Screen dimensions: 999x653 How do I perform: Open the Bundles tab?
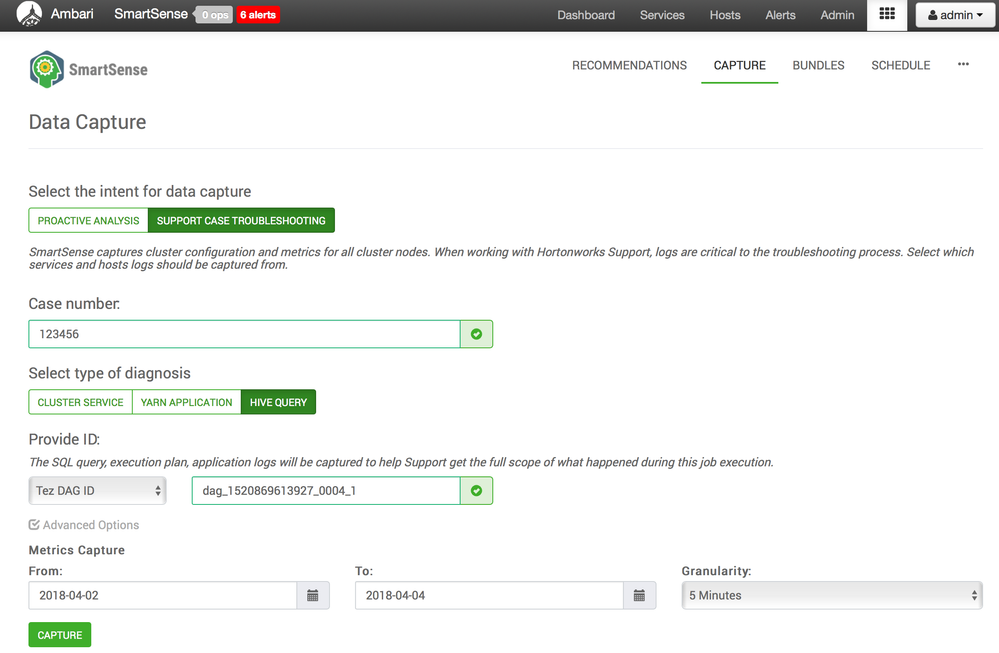818,65
